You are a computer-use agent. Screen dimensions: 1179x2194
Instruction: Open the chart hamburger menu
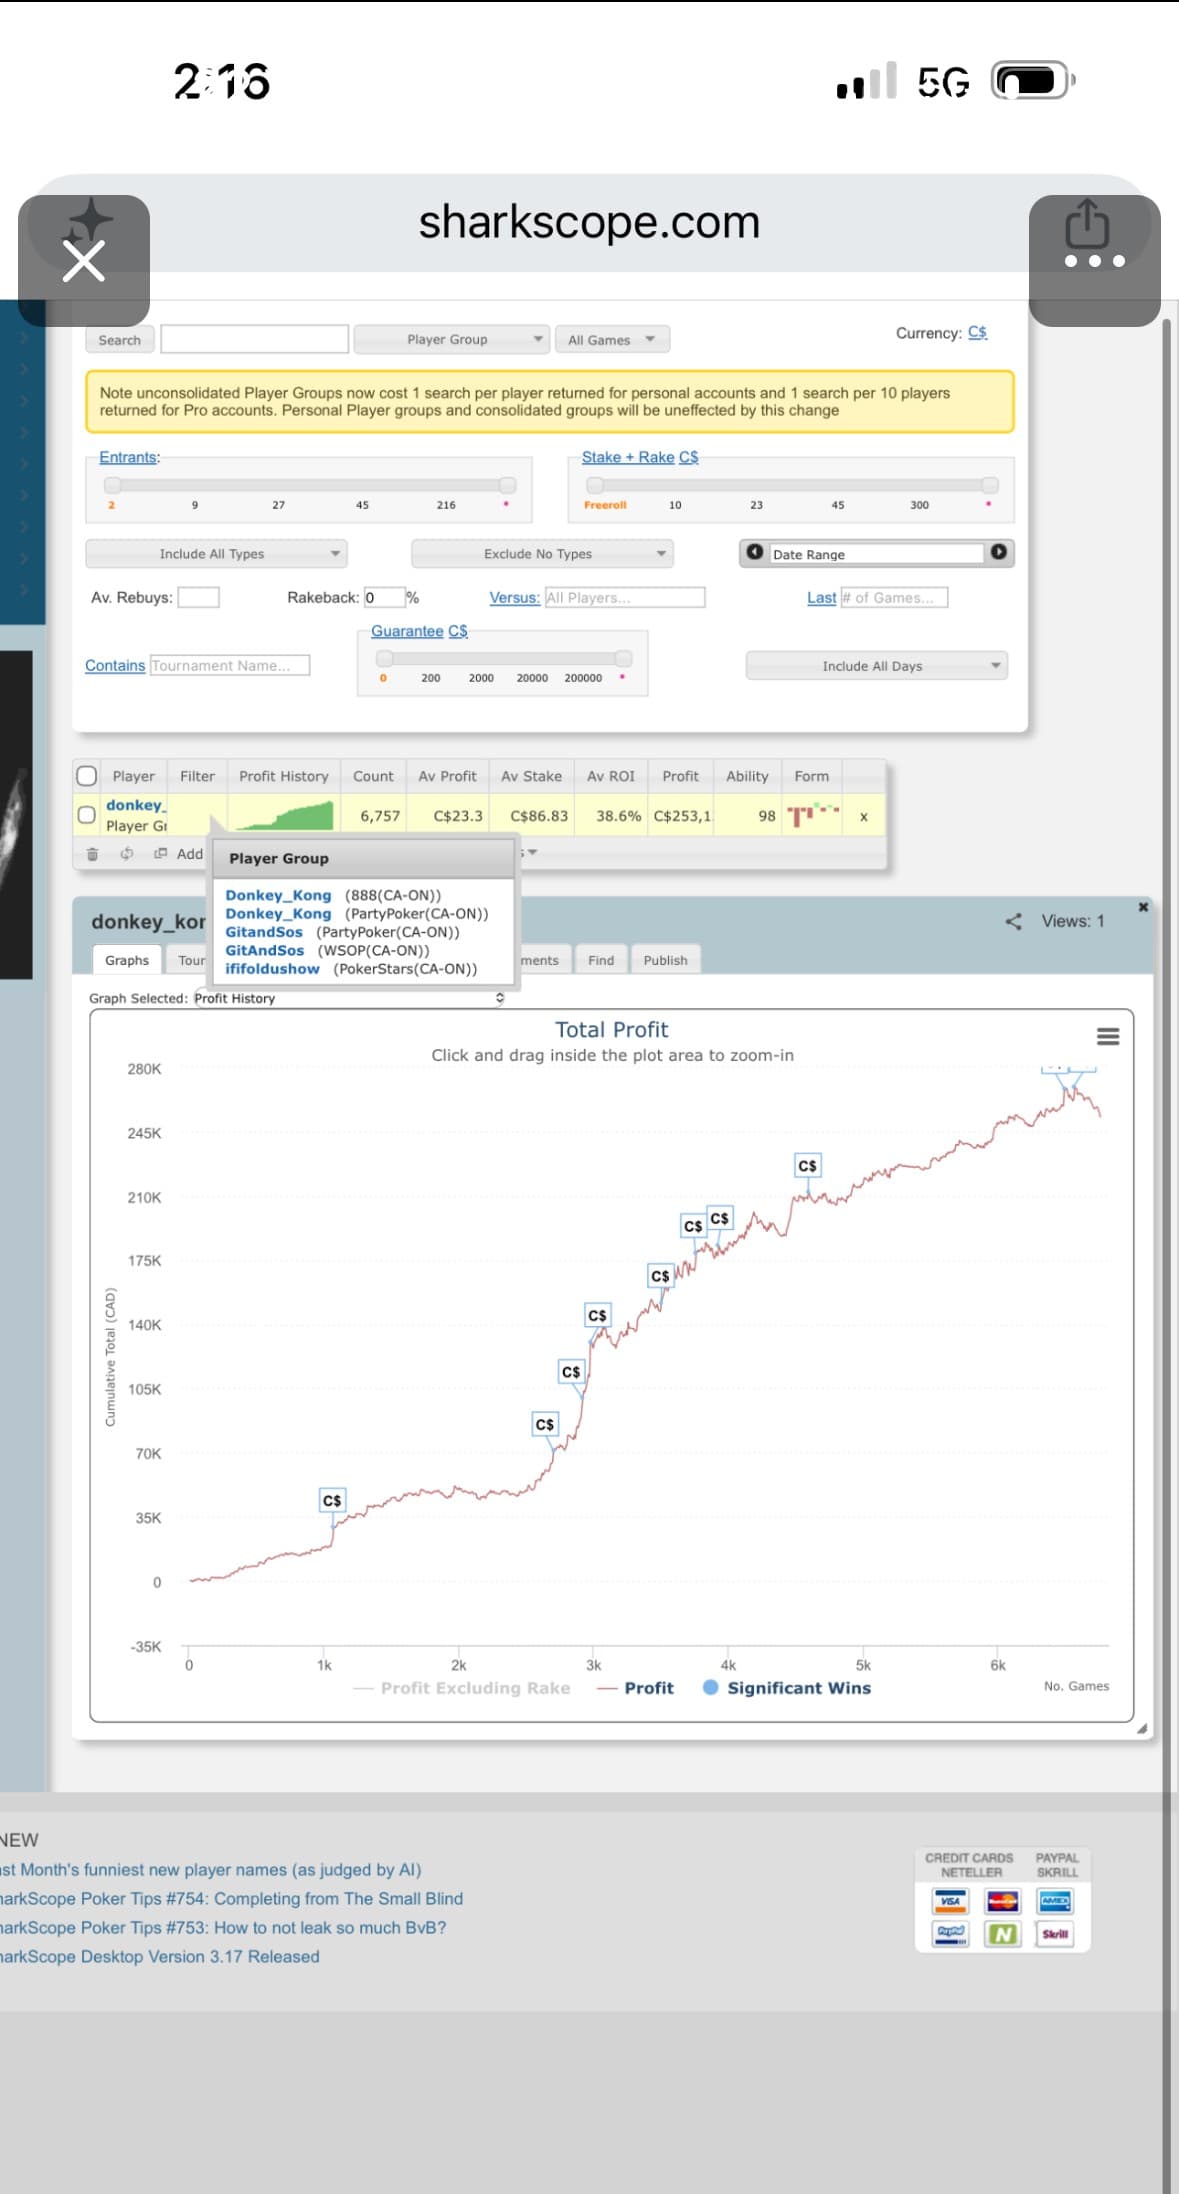pyautogui.click(x=1108, y=1036)
